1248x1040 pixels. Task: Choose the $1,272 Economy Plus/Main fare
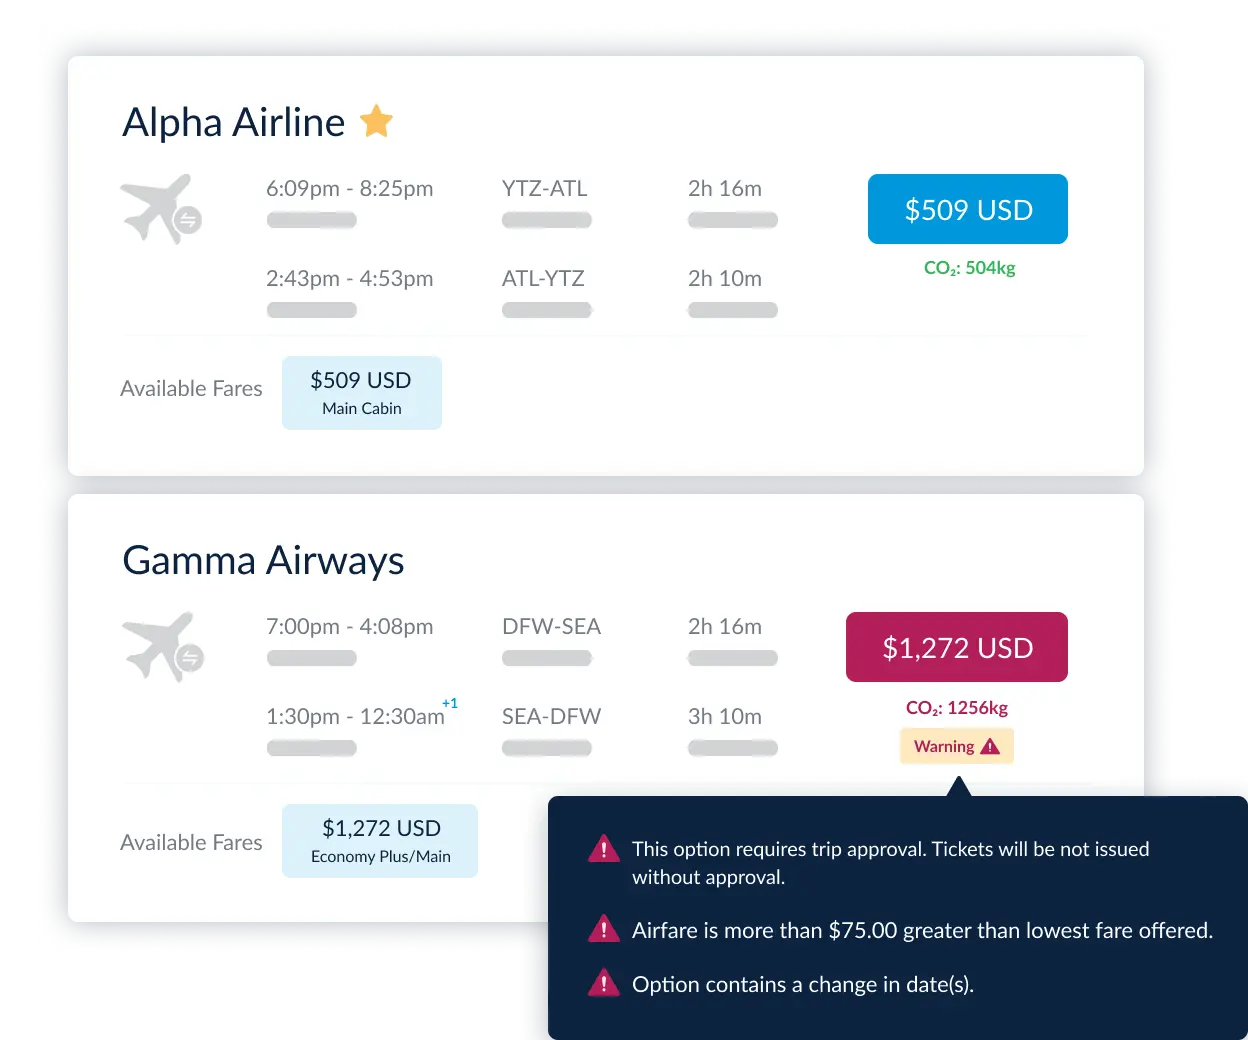click(x=380, y=841)
